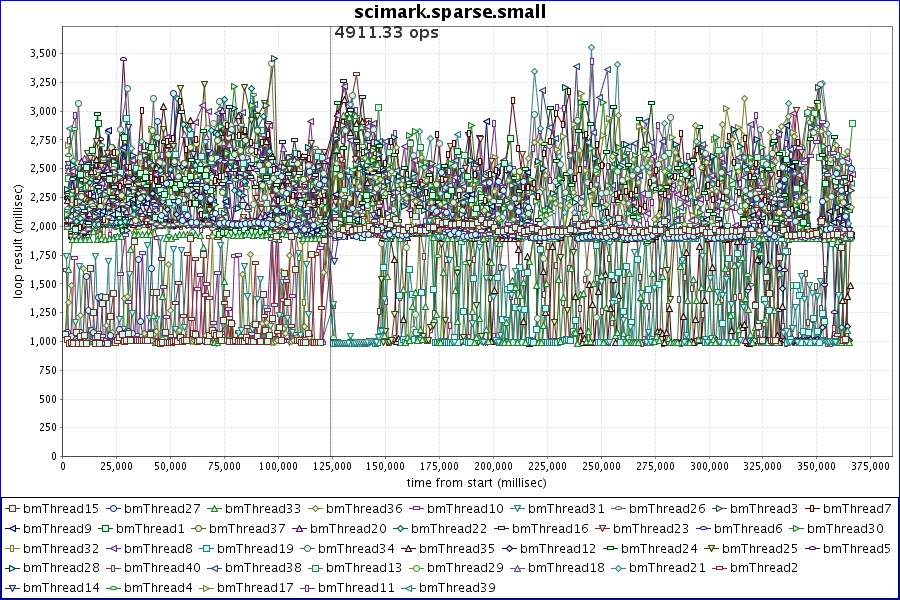This screenshot has height=600, width=900.
Task: Click the bmThread2 legend marker icon
Action: coord(720,568)
